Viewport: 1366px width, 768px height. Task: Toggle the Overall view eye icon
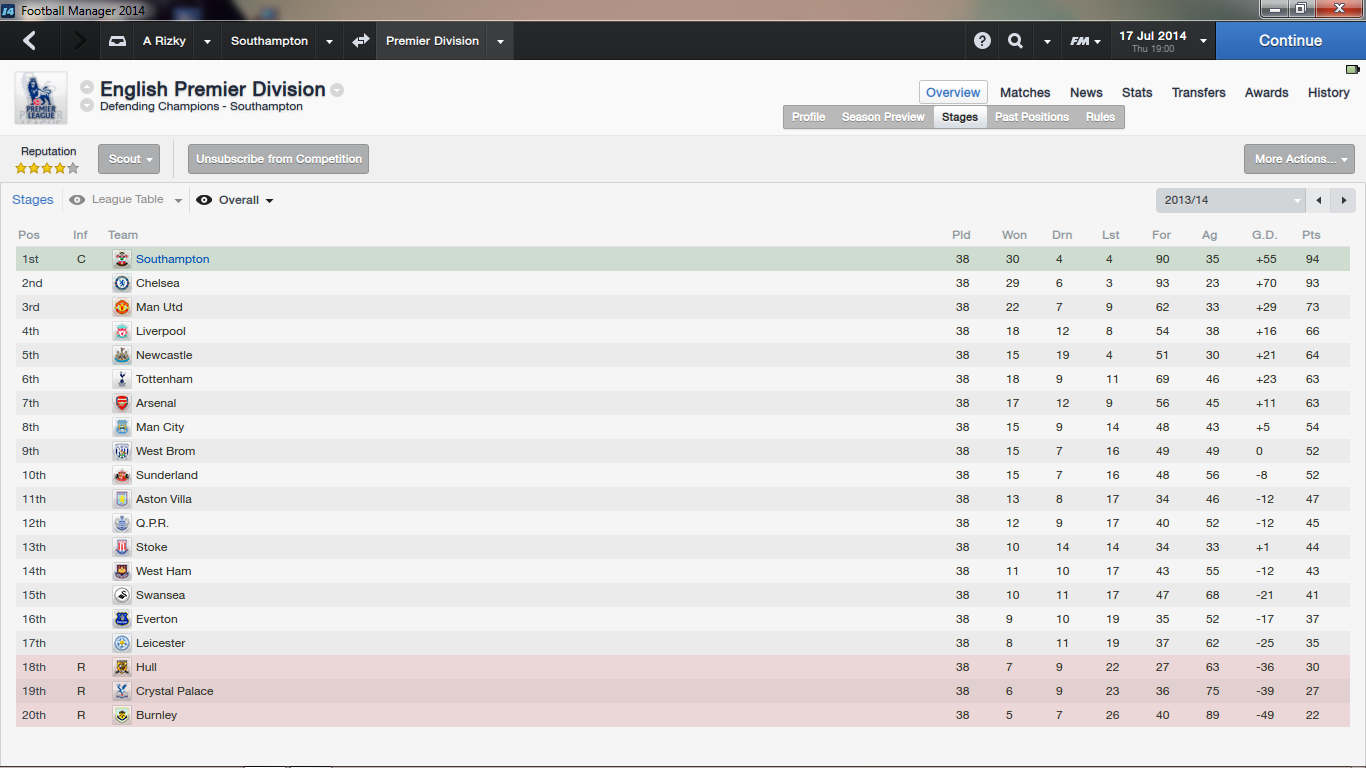(x=204, y=200)
